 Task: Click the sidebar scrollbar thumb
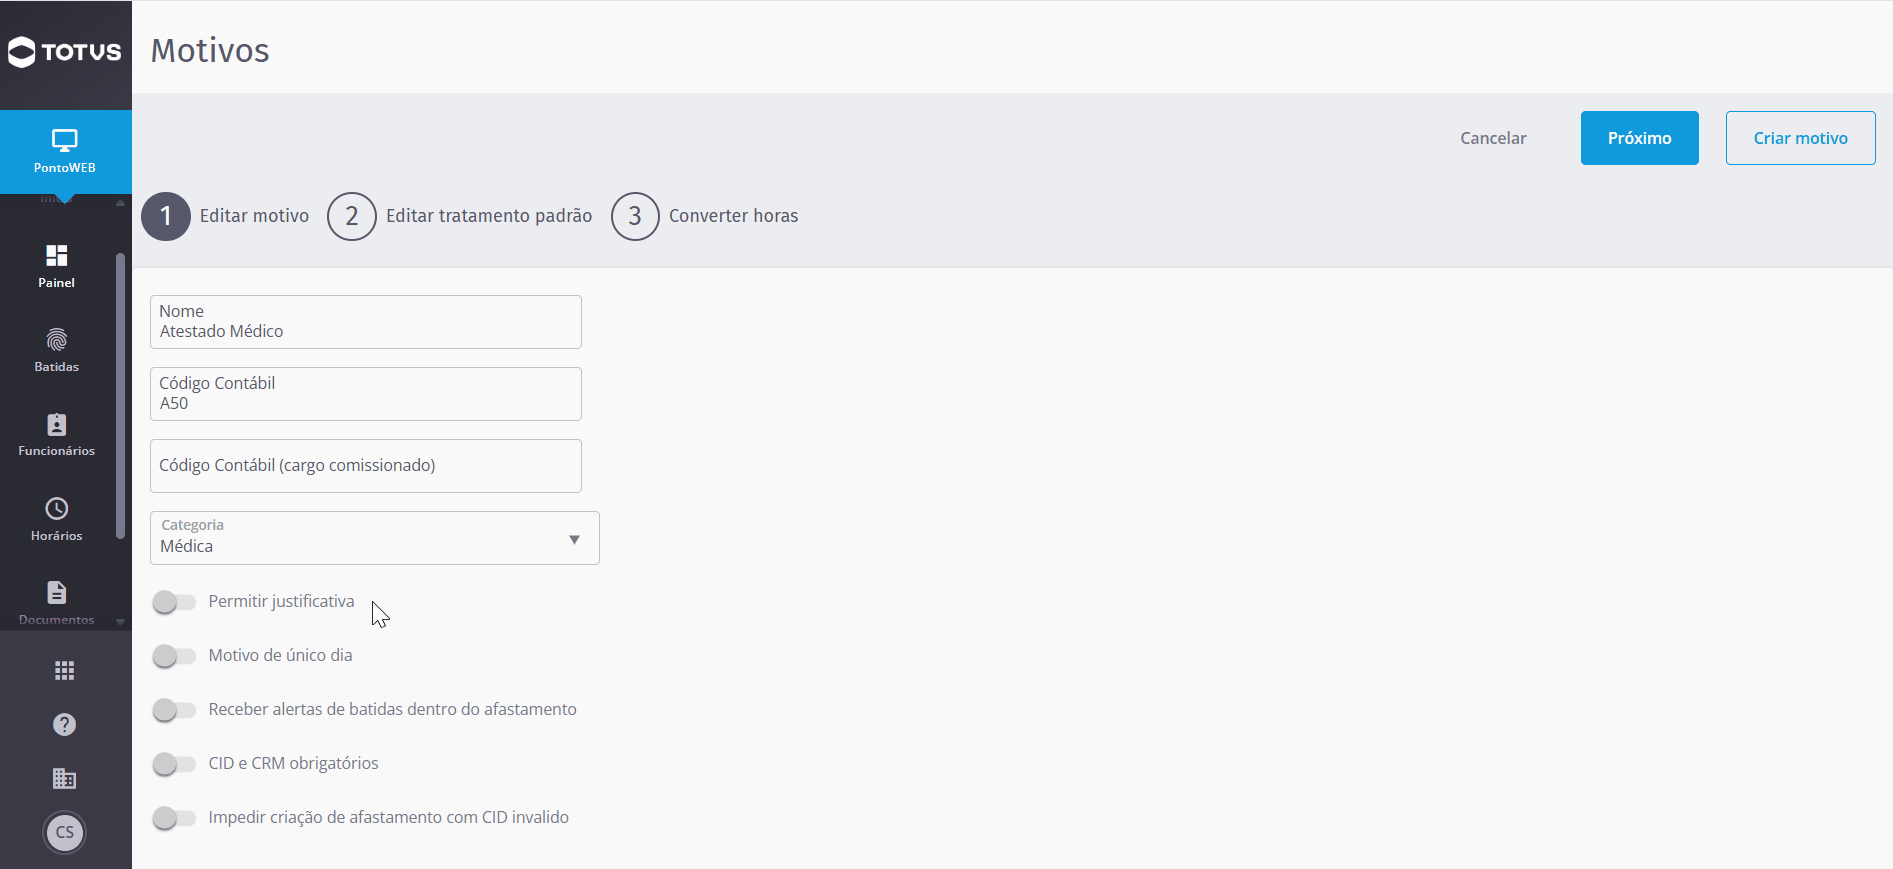(120, 396)
